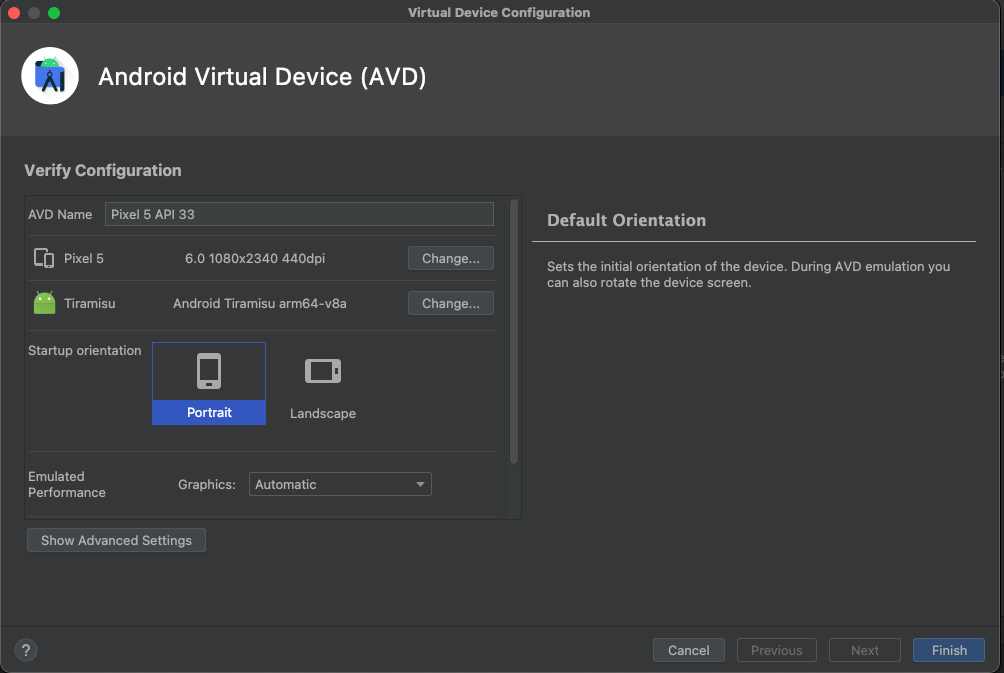The height and width of the screenshot is (673, 1004).
Task: Click the Previous button
Action: [776, 650]
